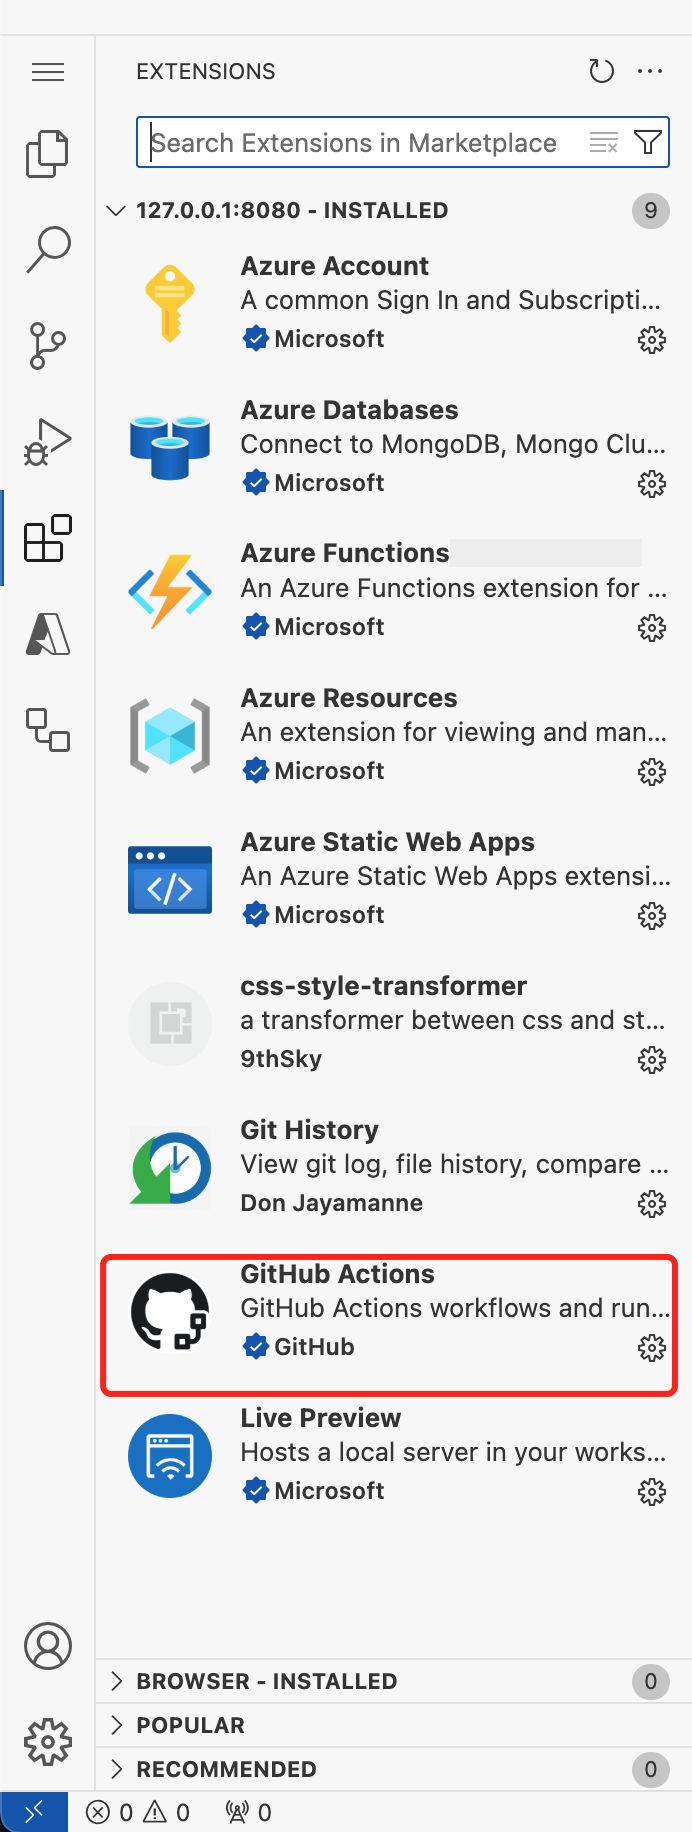Image resolution: width=692 pixels, height=1832 pixels.
Task: Open Views and More Actions ellipsis
Action: pos(650,71)
